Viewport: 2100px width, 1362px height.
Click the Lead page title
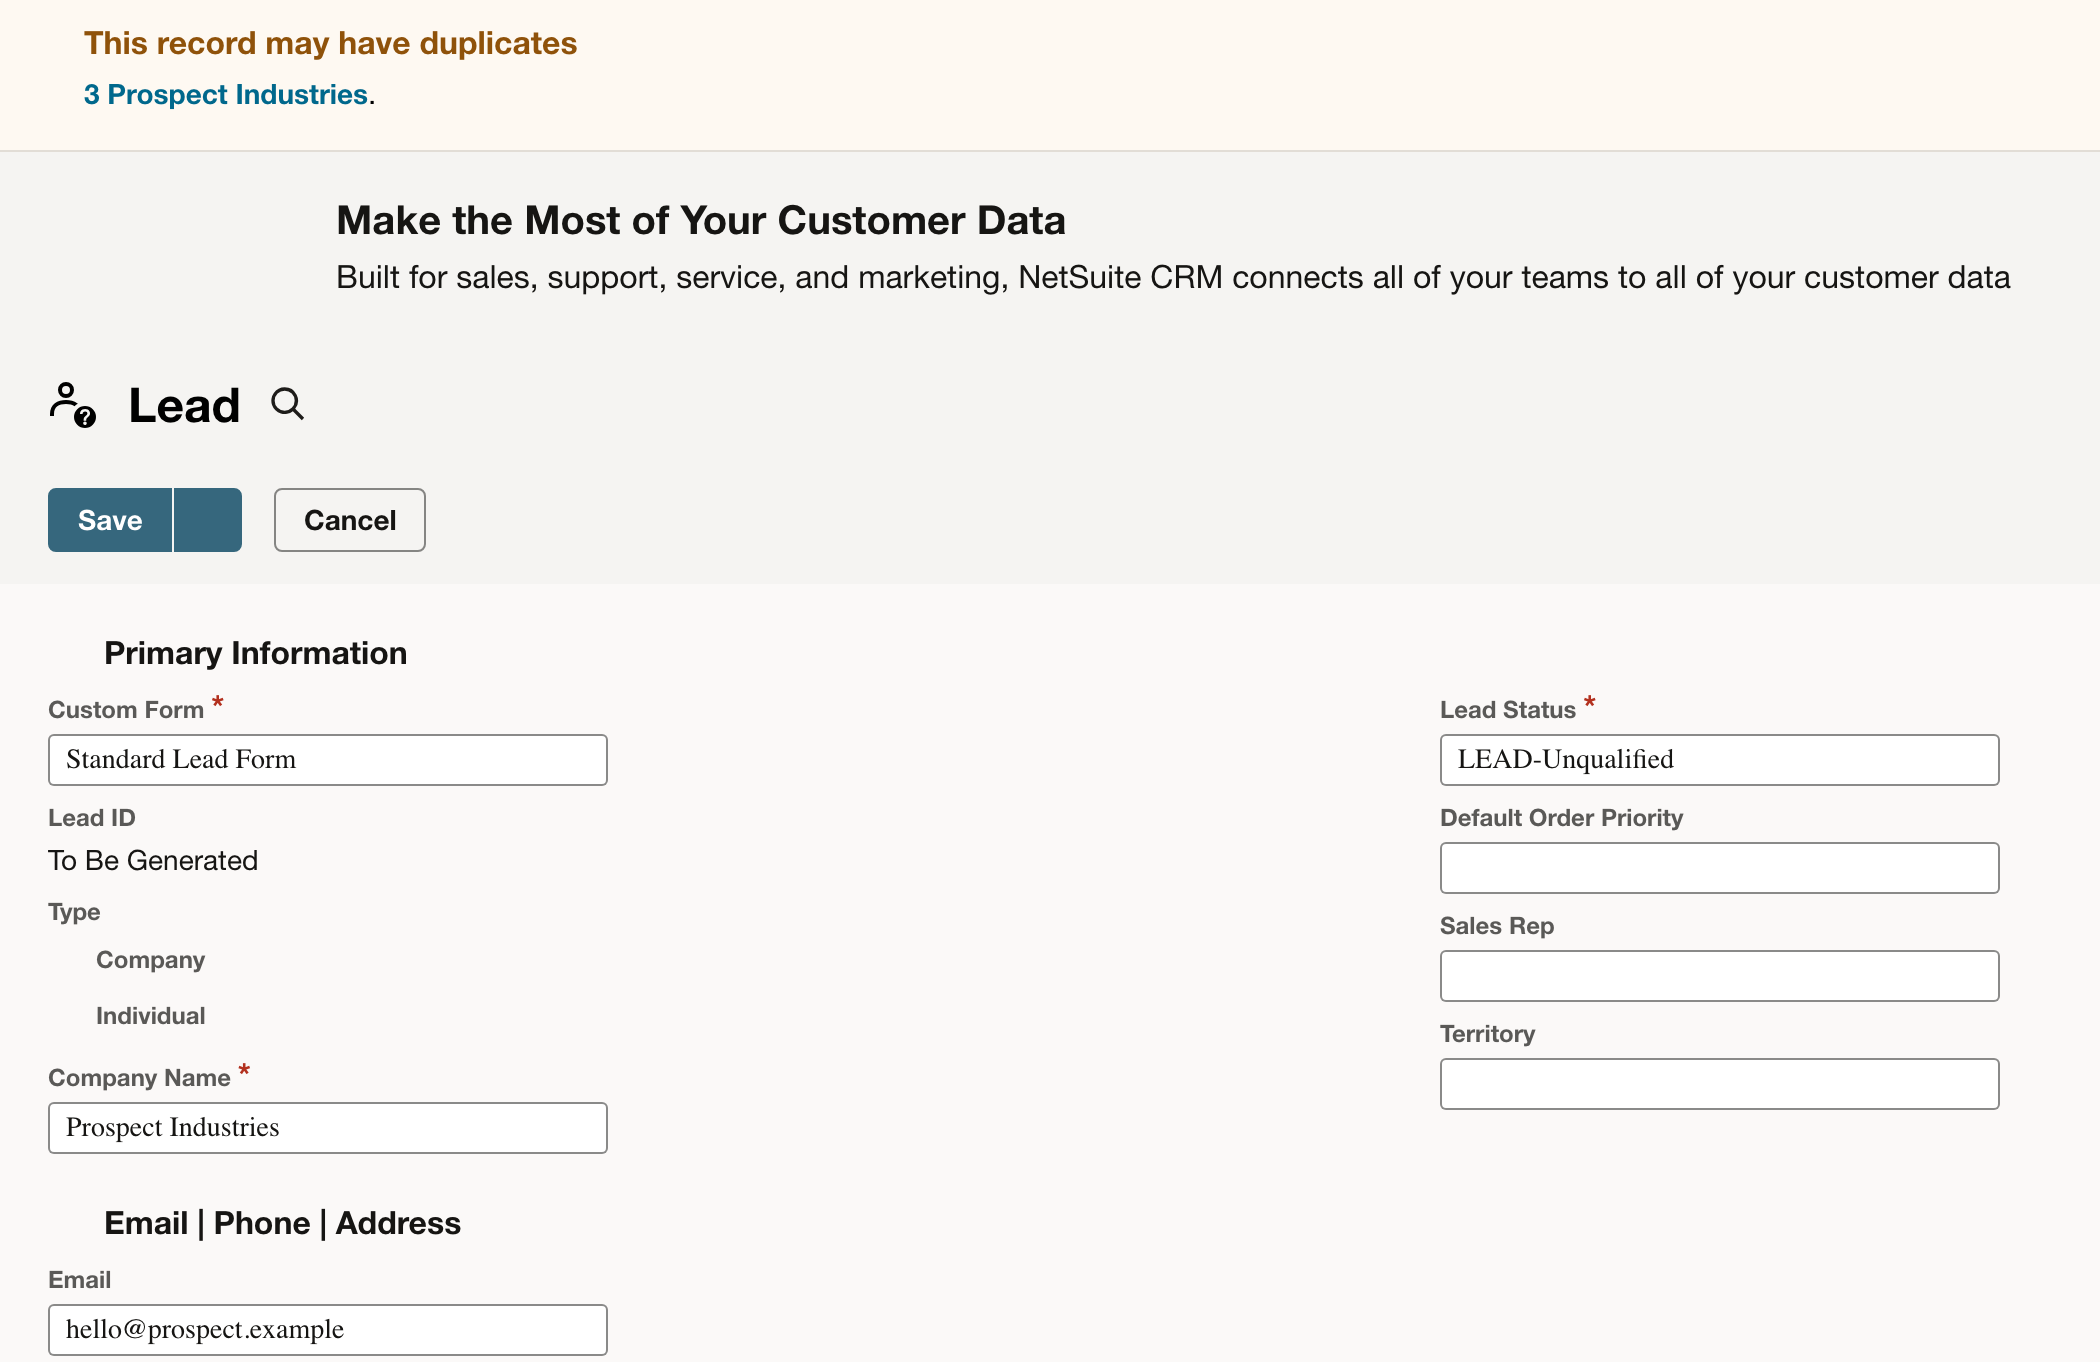[x=184, y=406]
